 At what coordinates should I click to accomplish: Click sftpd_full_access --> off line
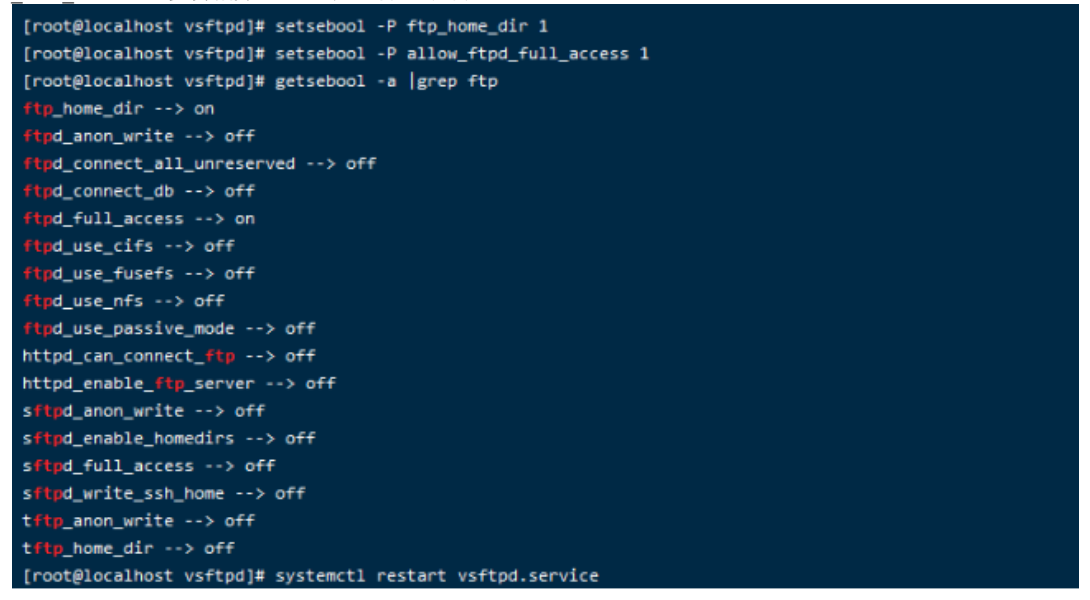pyautogui.click(x=149, y=466)
